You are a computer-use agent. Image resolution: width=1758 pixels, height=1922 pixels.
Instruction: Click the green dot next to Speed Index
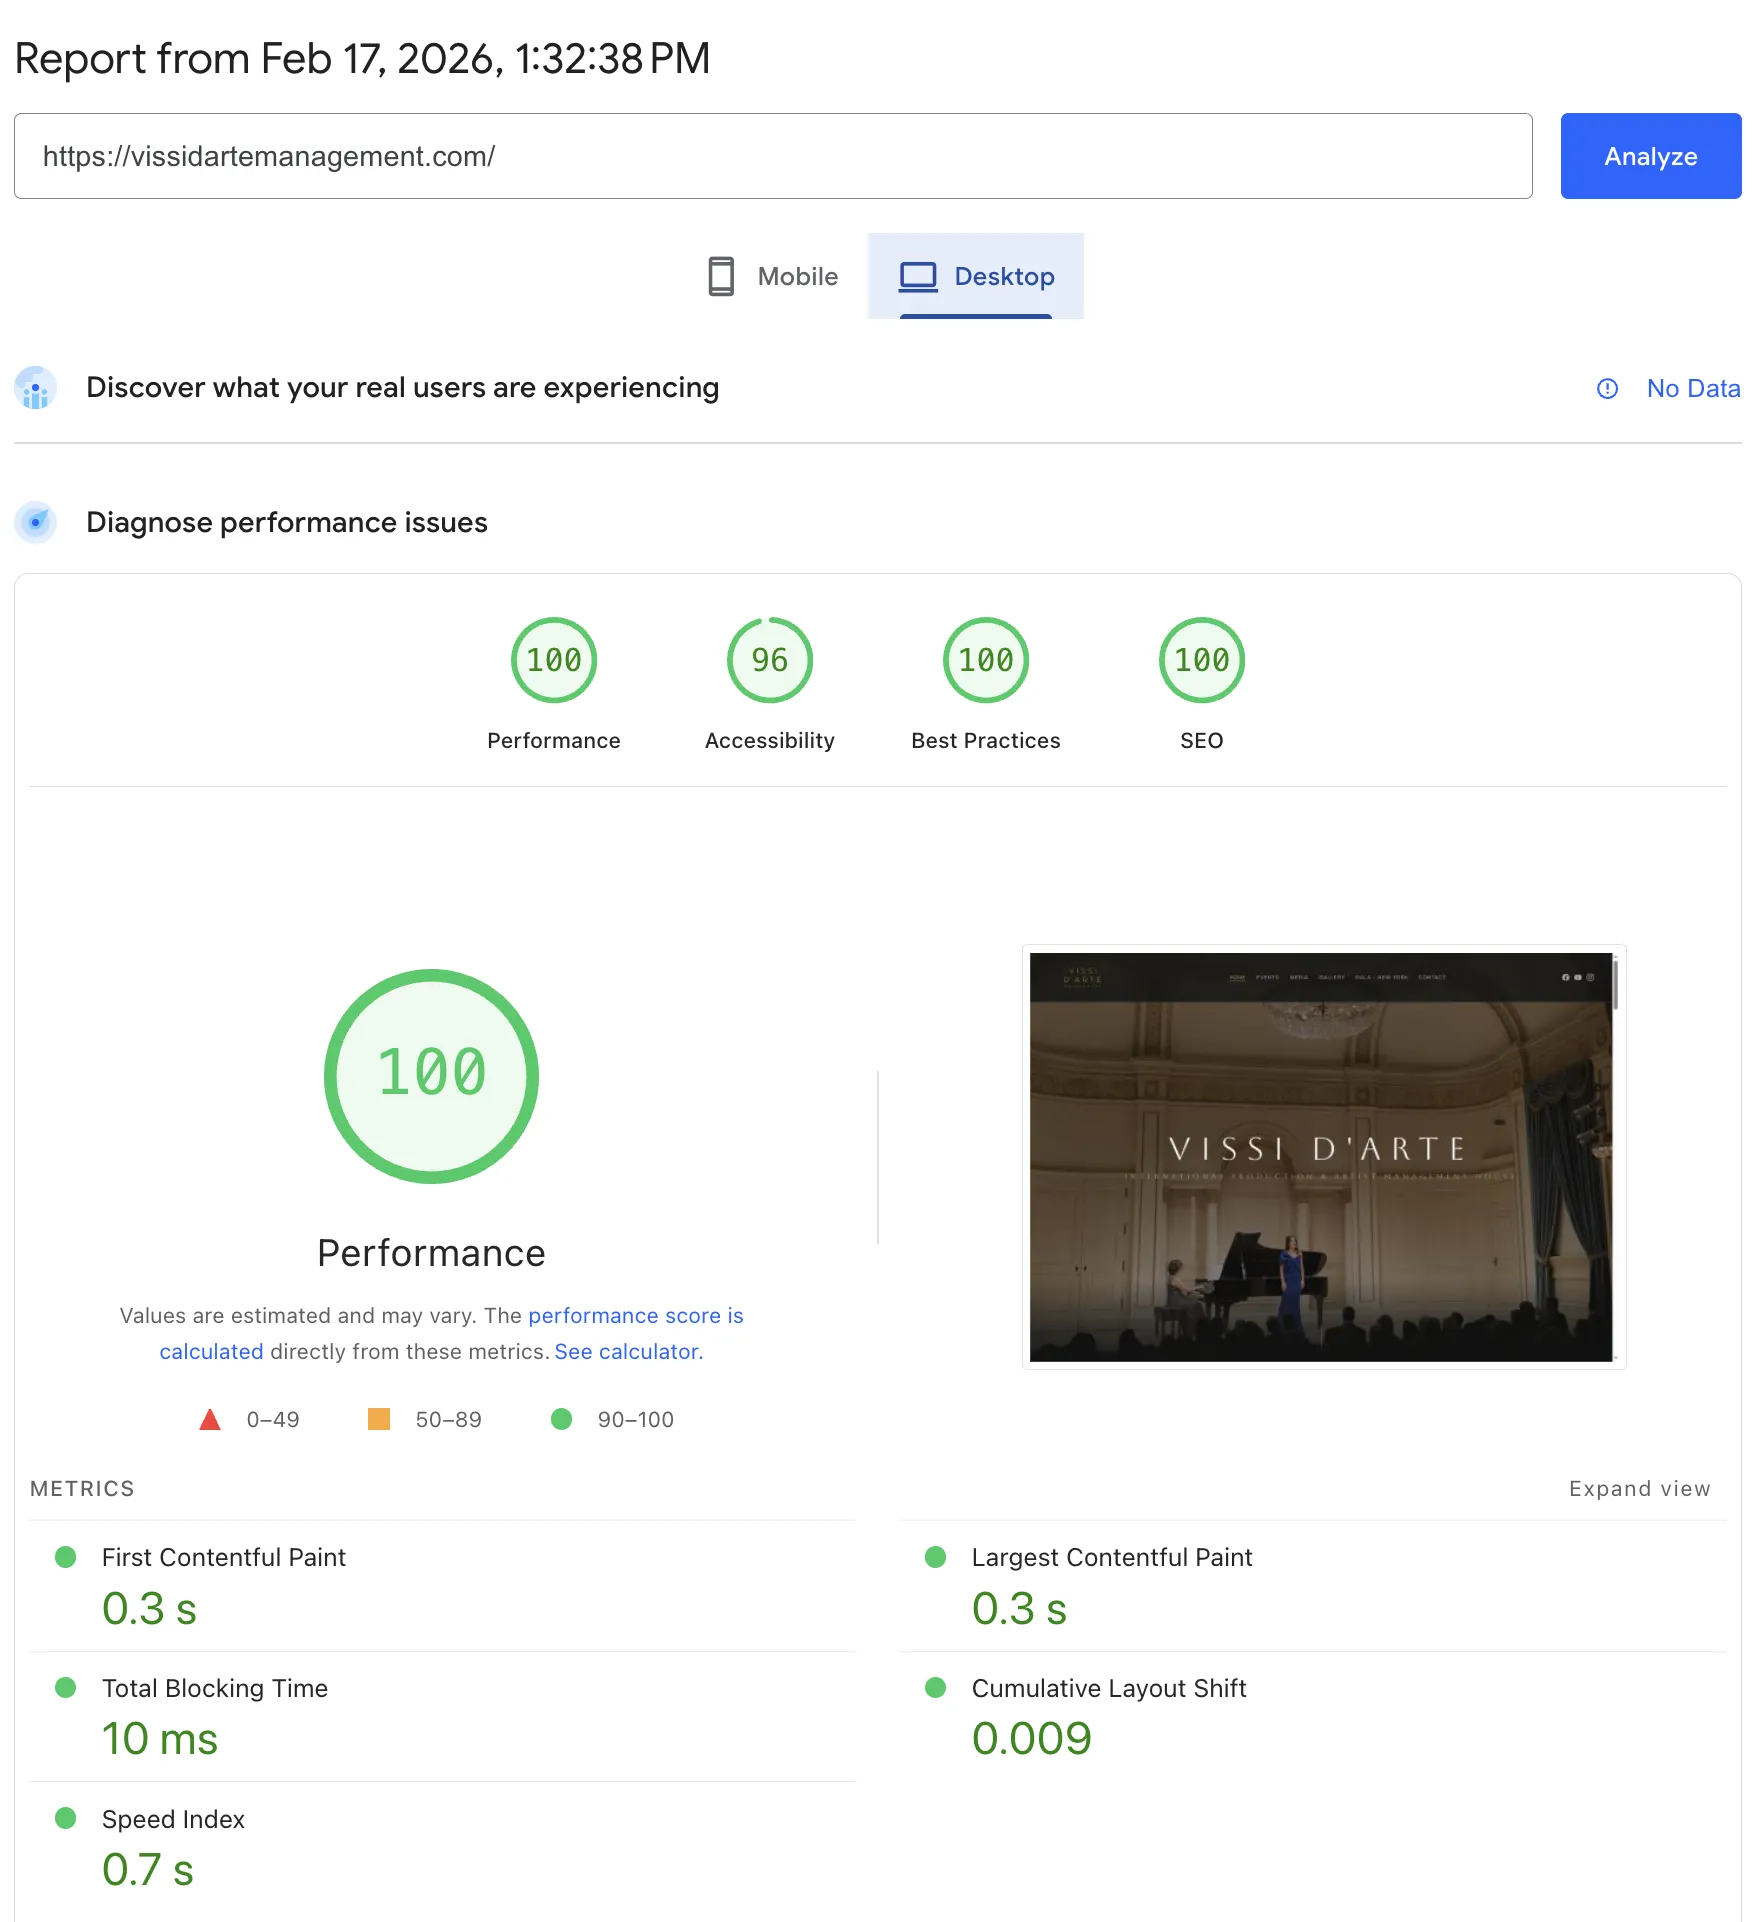point(67,1819)
